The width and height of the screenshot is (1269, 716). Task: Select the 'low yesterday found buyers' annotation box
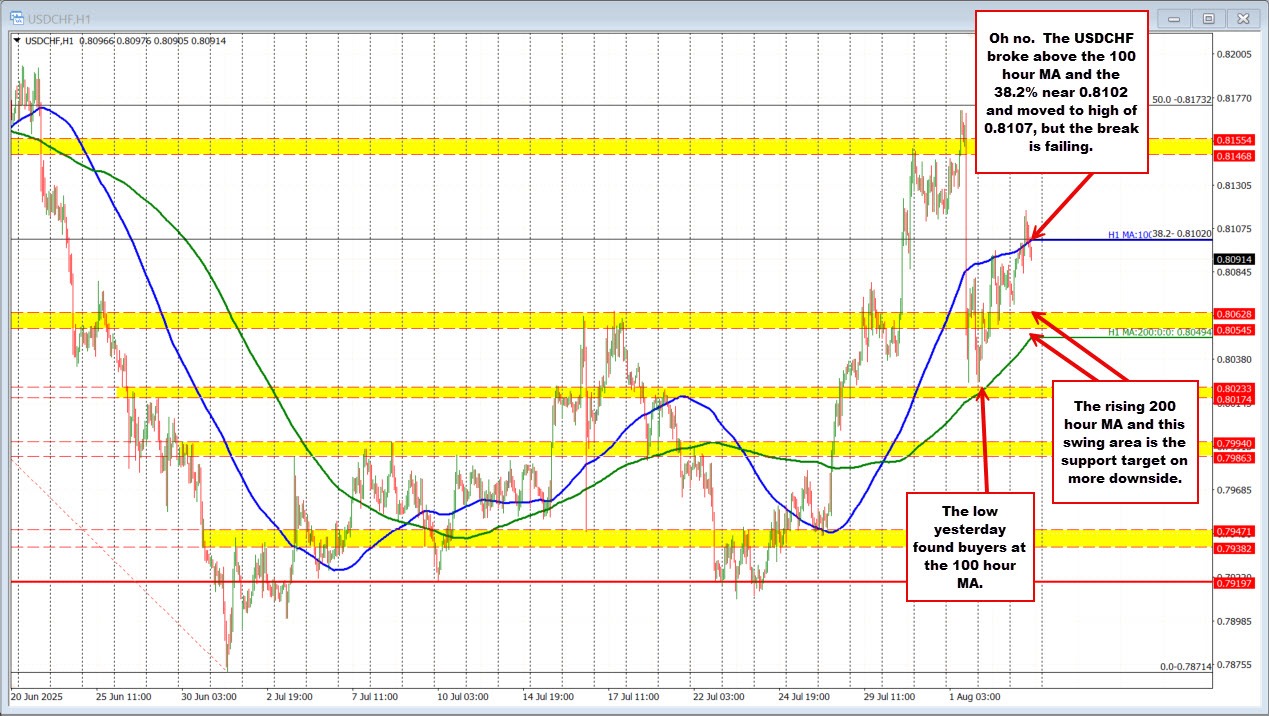pyautogui.click(x=969, y=547)
